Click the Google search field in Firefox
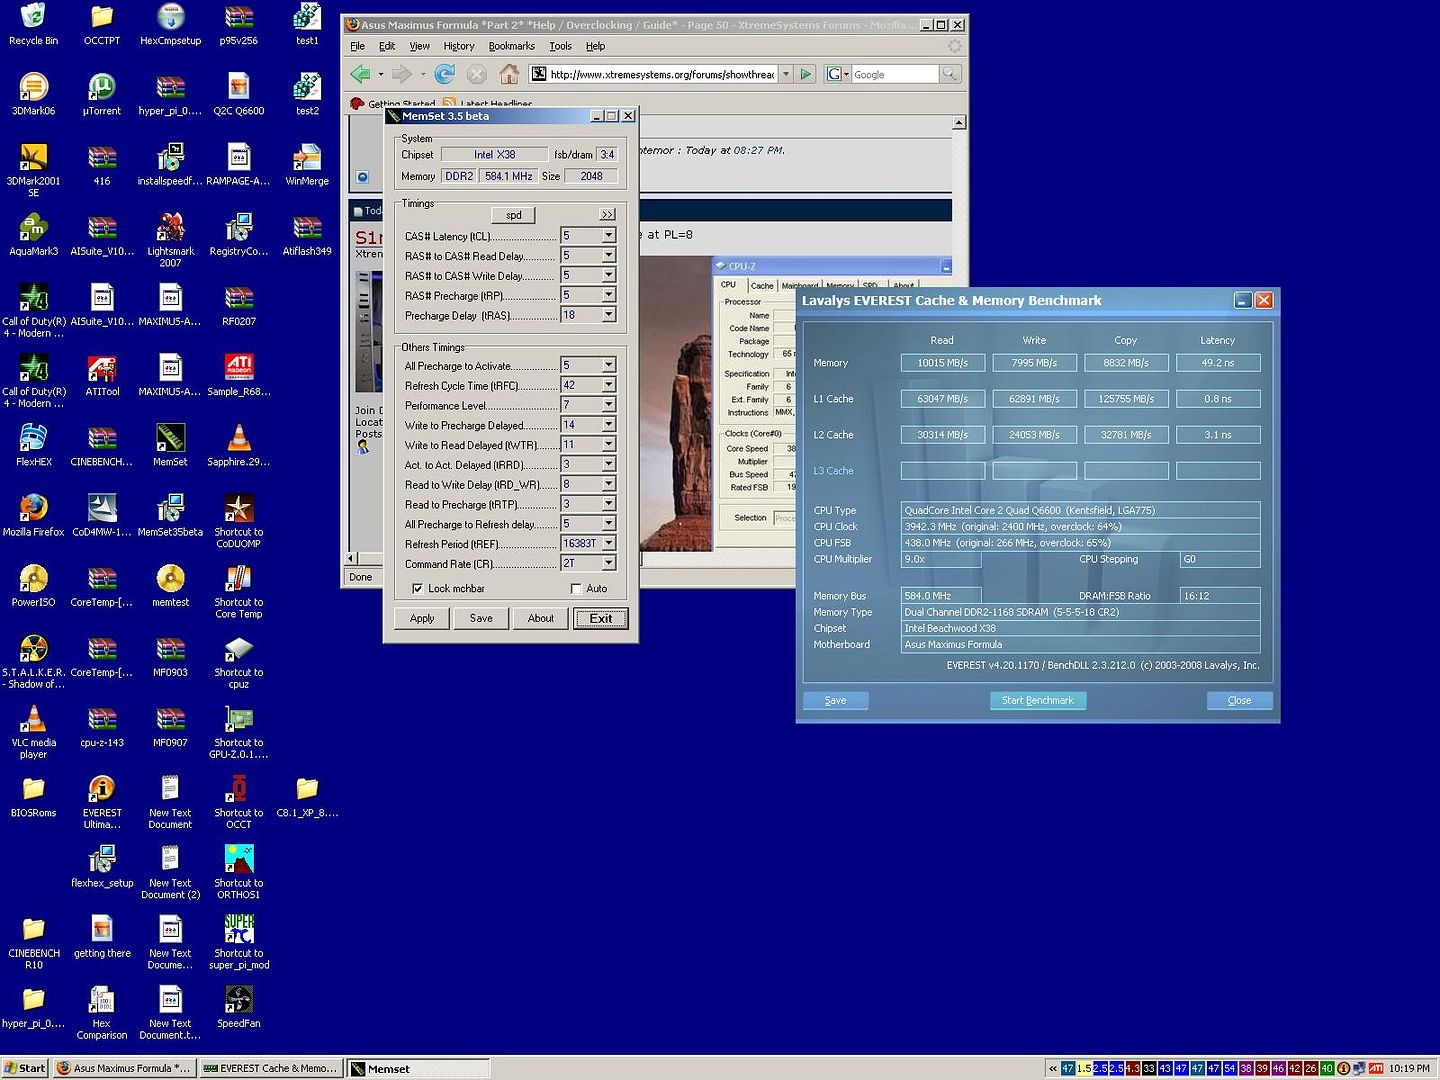Image resolution: width=1440 pixels, height=1080 pixels. tap(895, 74)
